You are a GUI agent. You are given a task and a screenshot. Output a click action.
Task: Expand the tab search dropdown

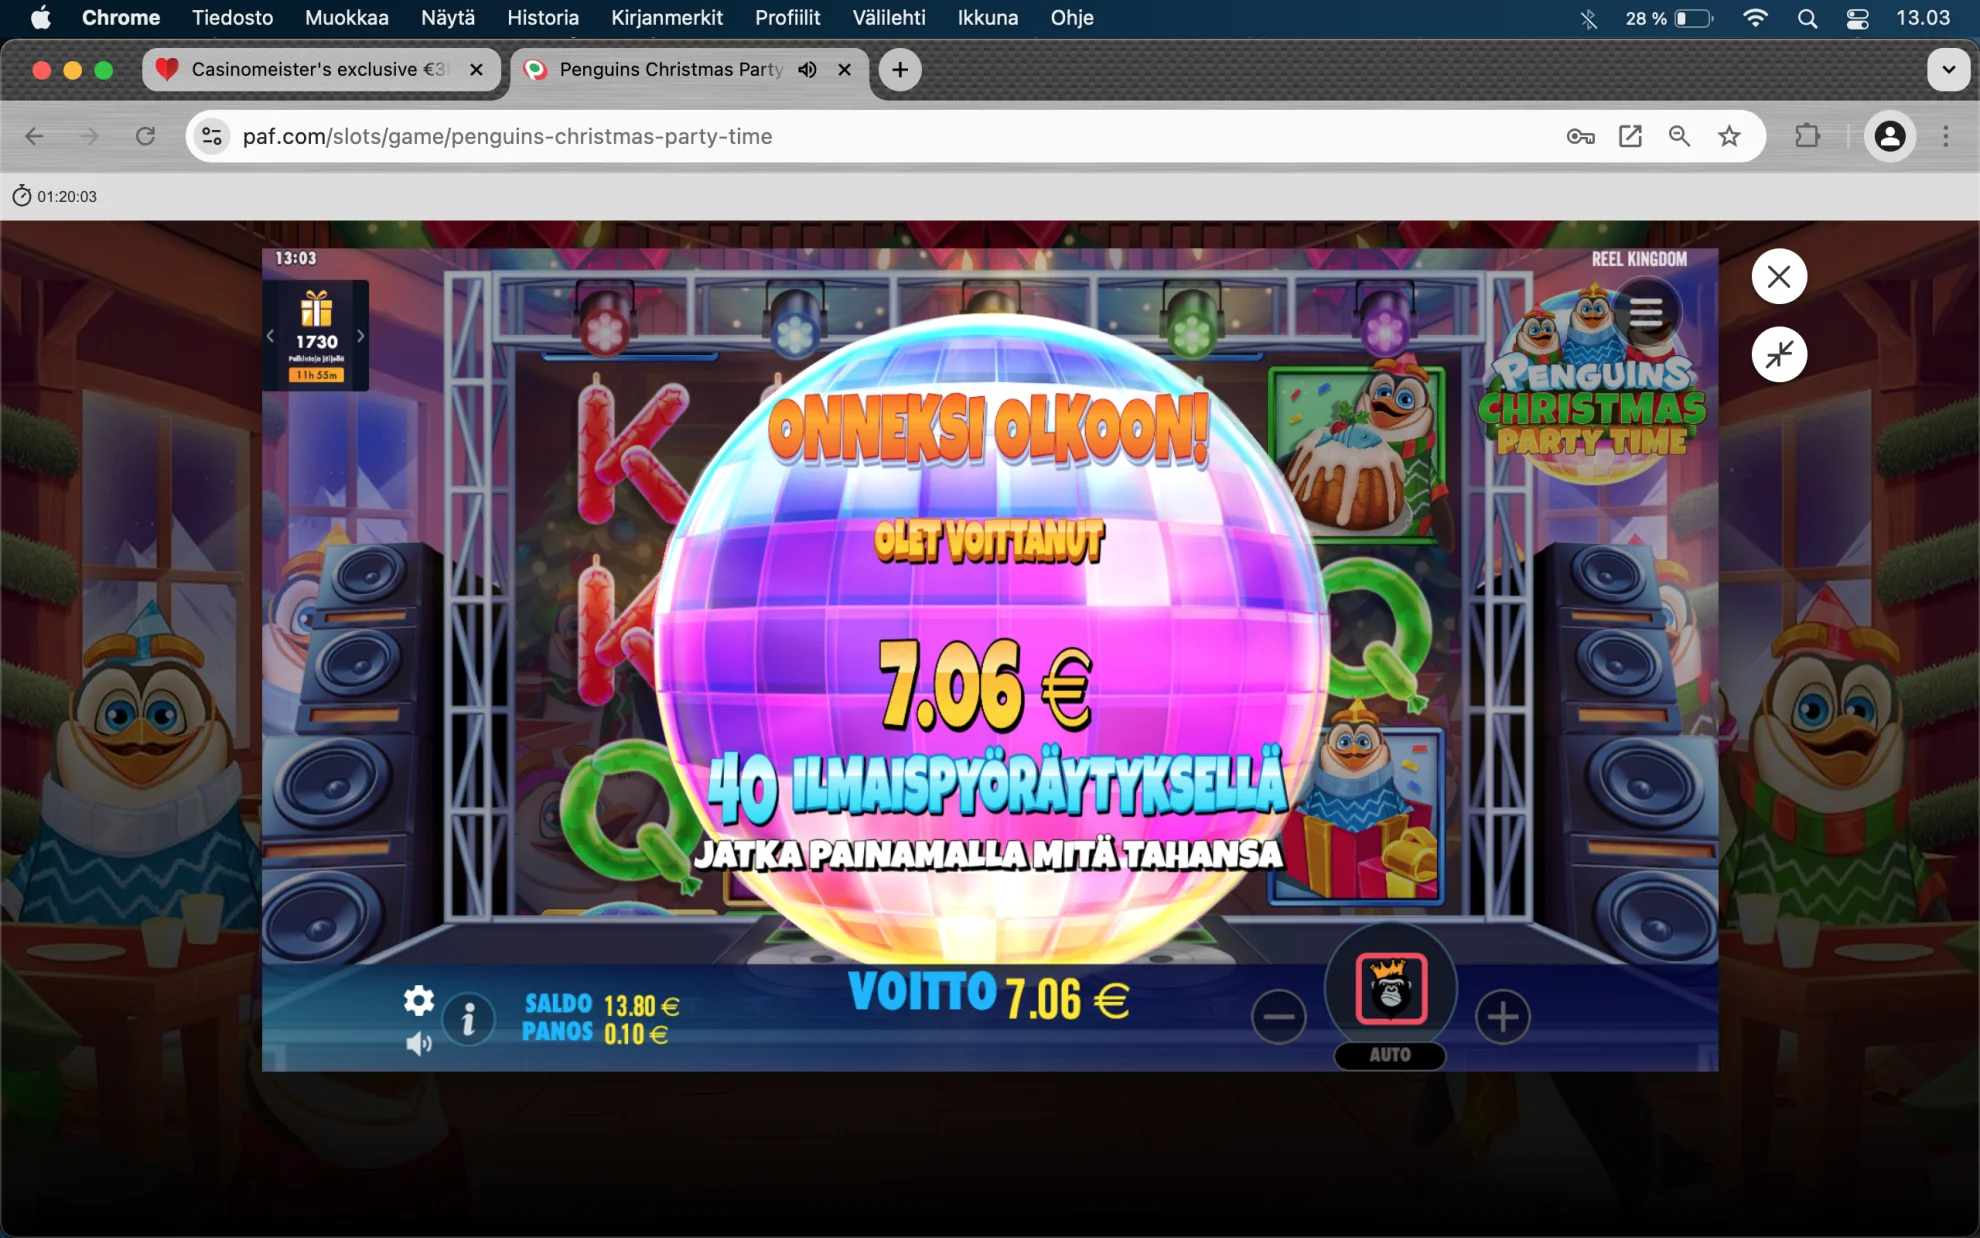click(1948, 69)
